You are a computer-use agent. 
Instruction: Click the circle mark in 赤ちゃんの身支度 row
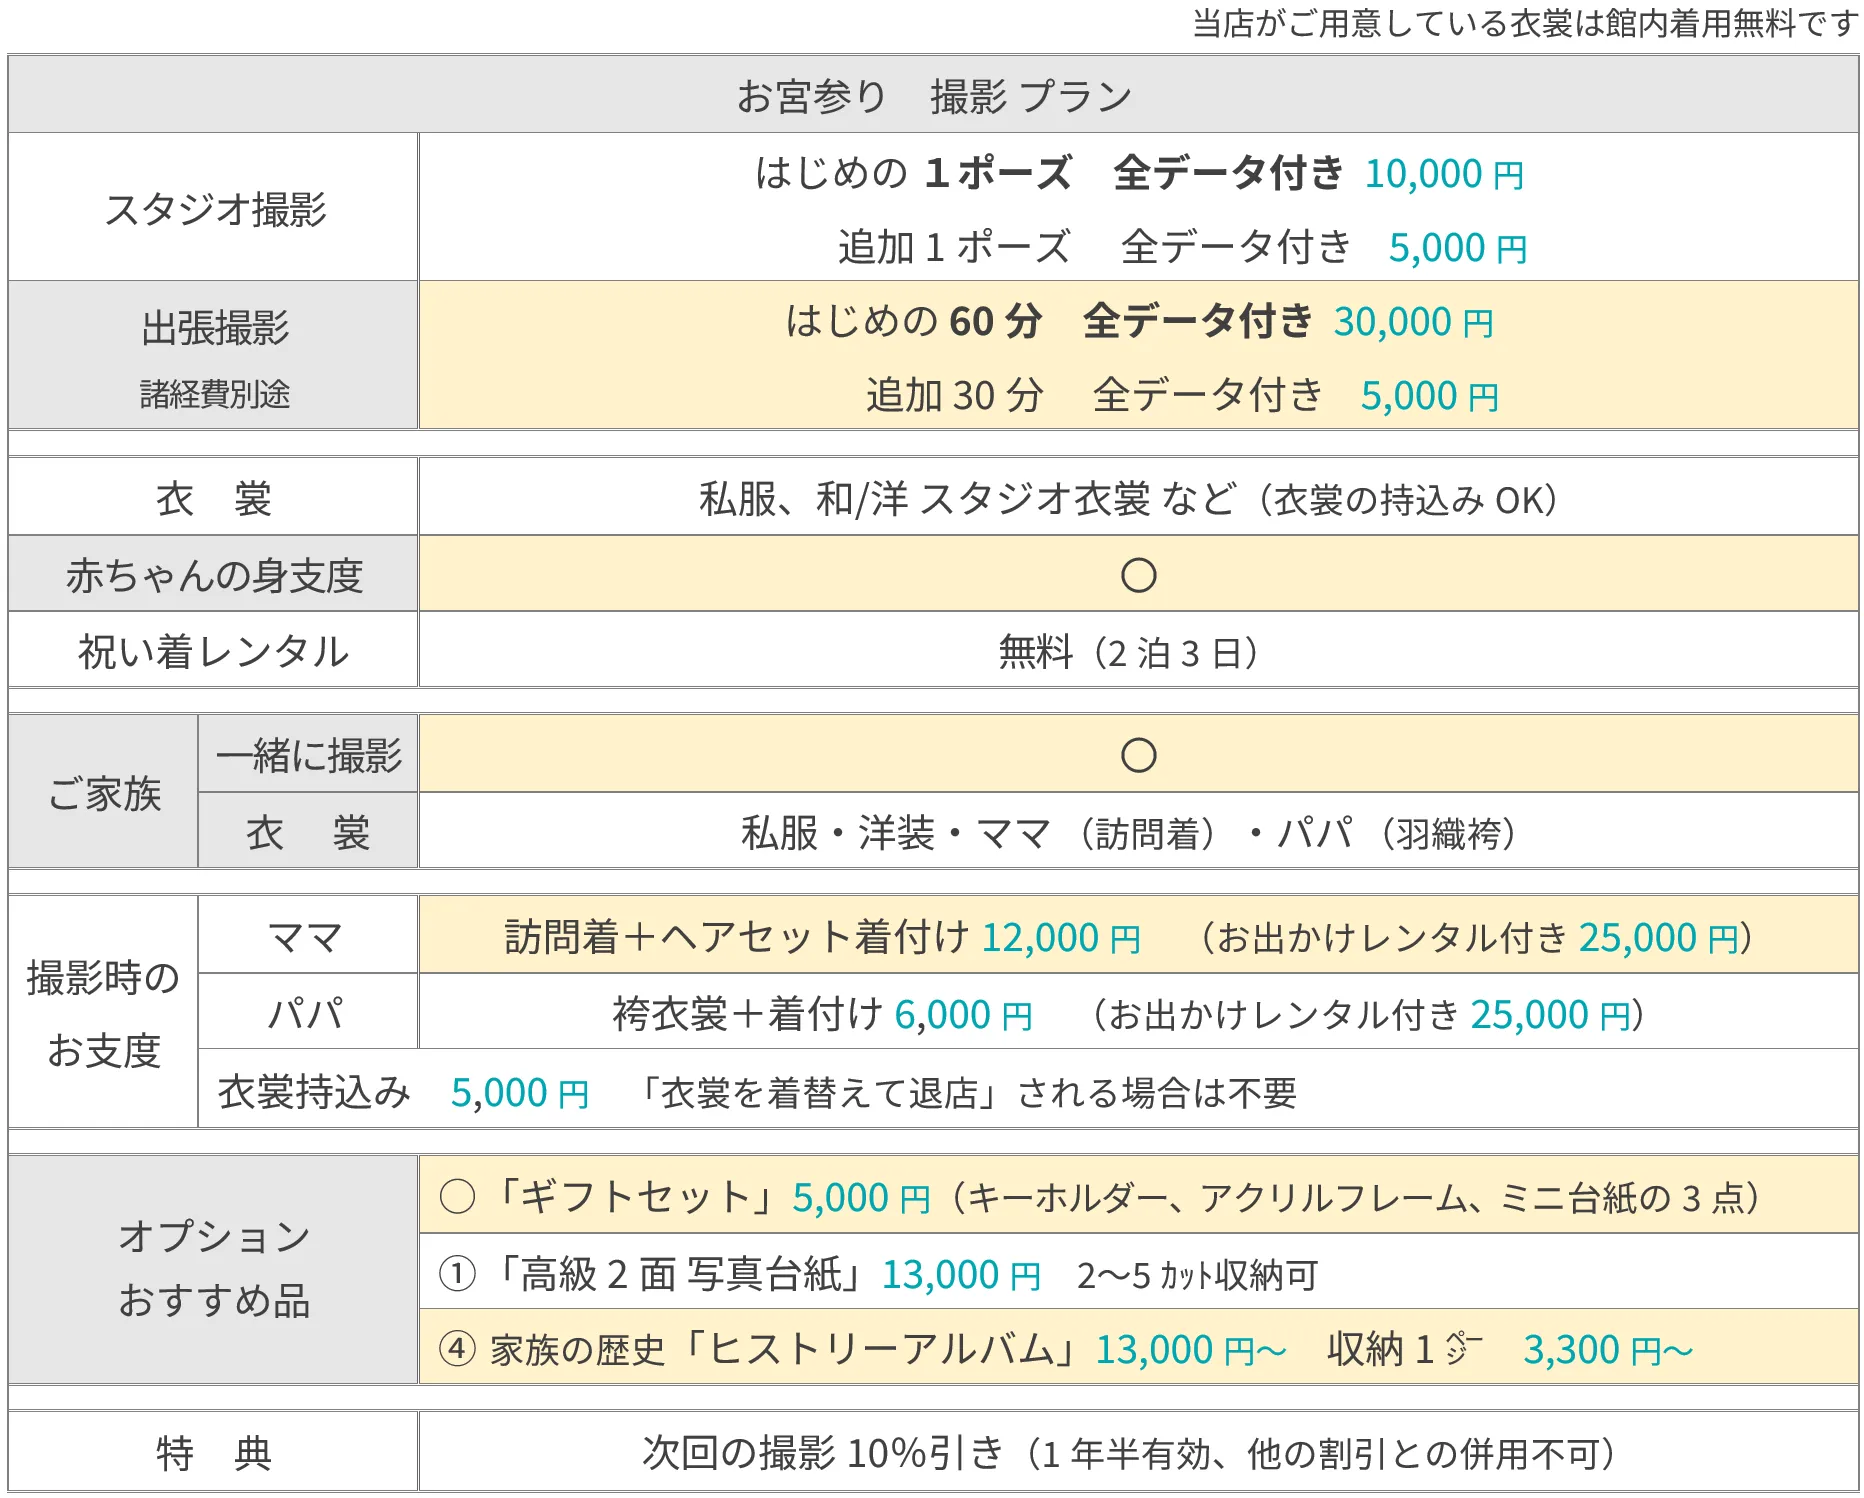[1138, 575]
